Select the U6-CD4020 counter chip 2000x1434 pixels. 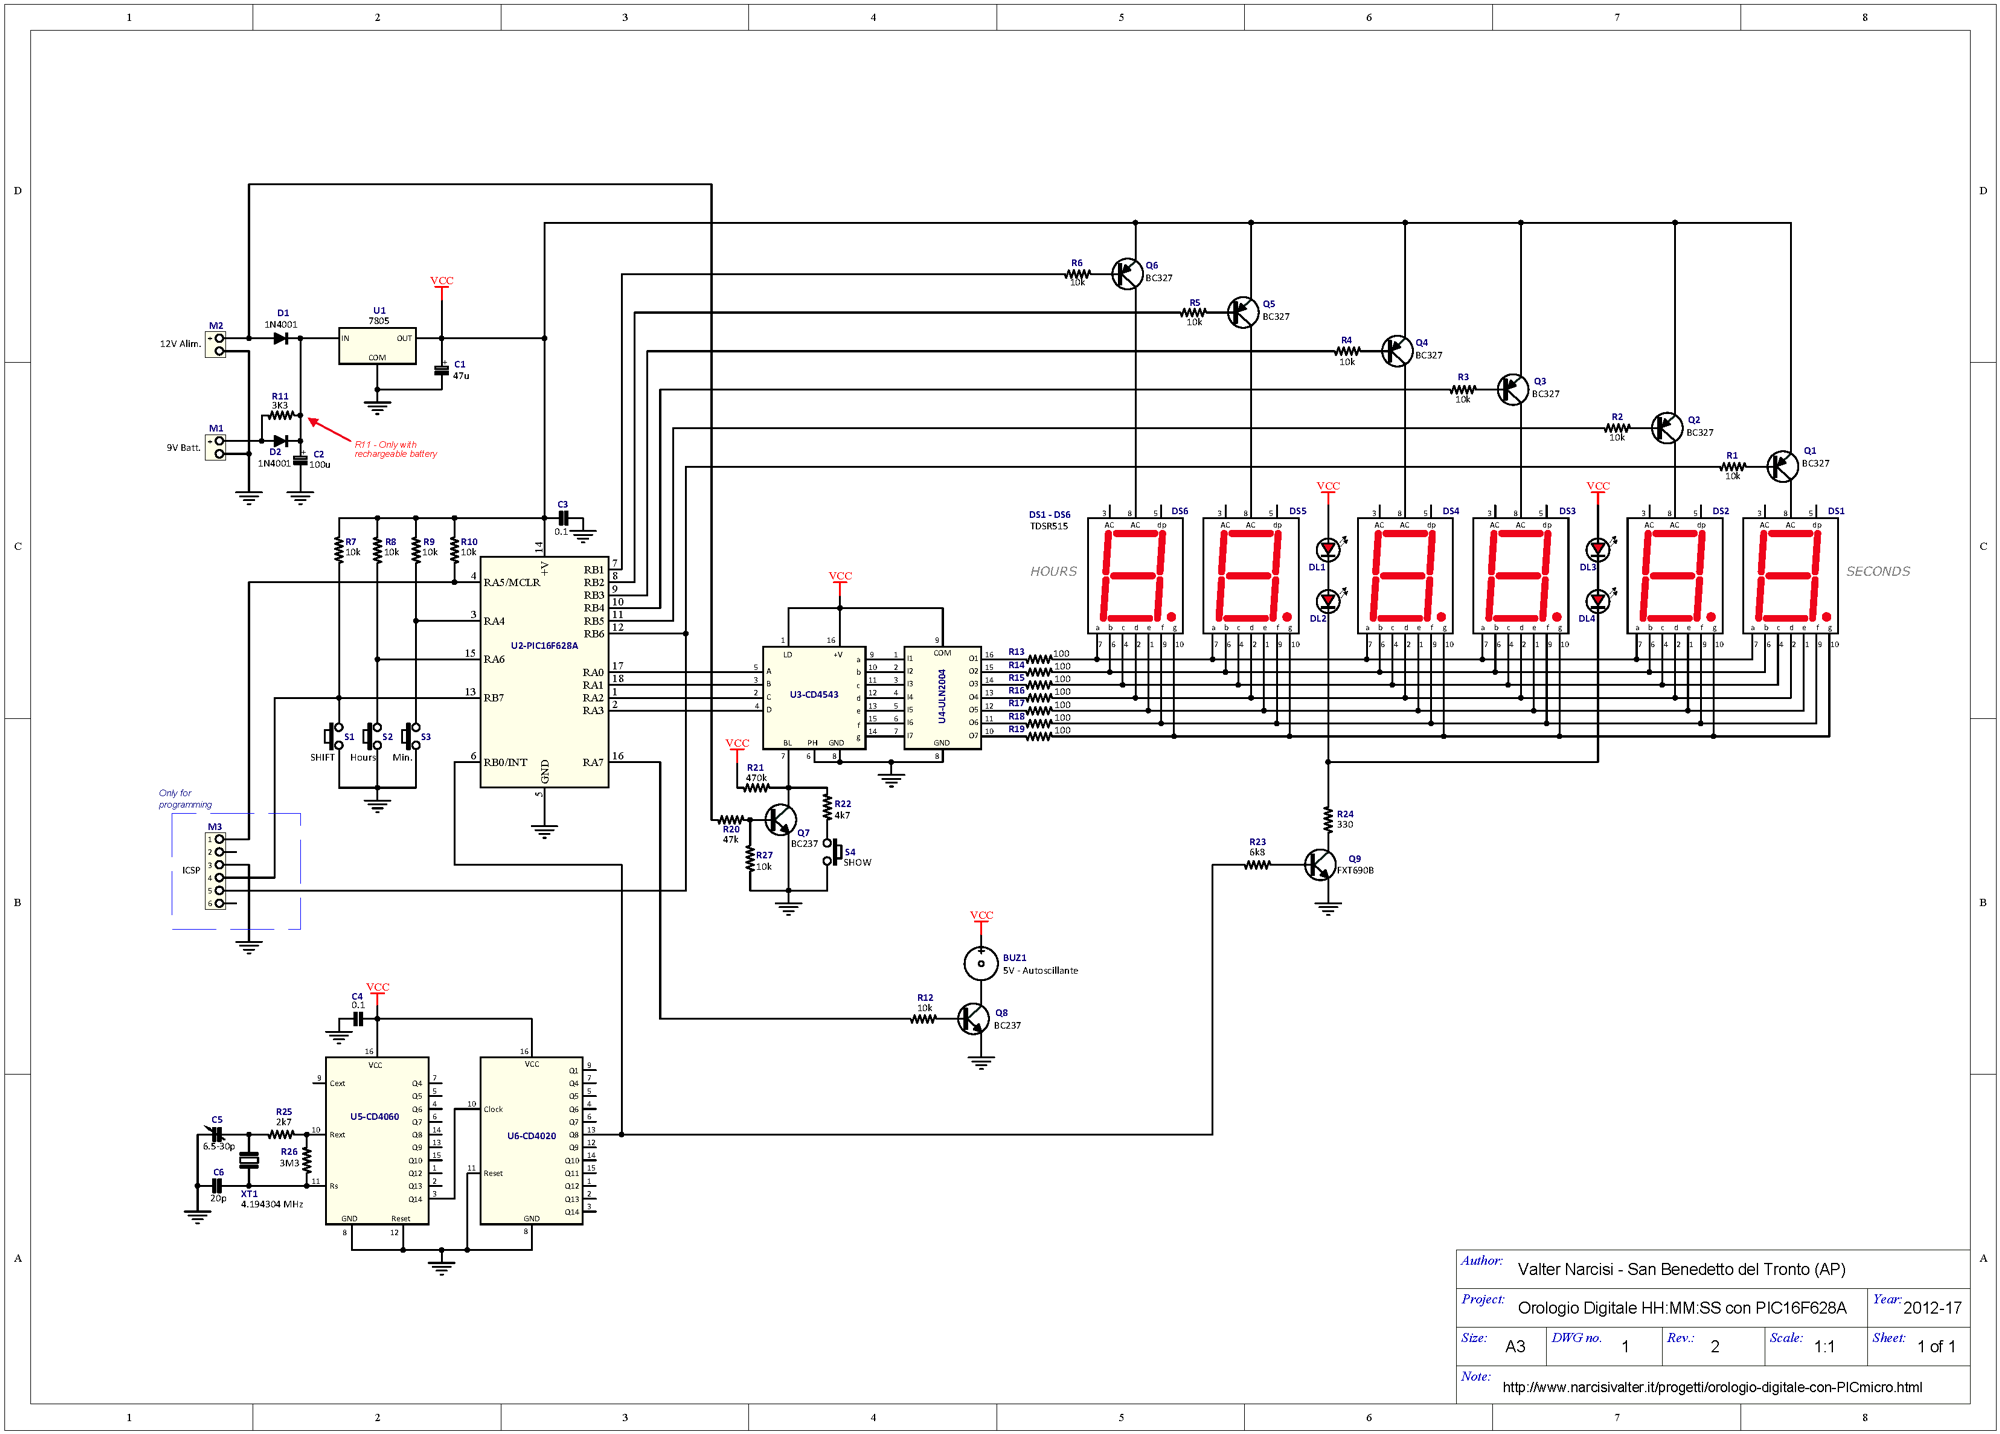click(531, 1141)
